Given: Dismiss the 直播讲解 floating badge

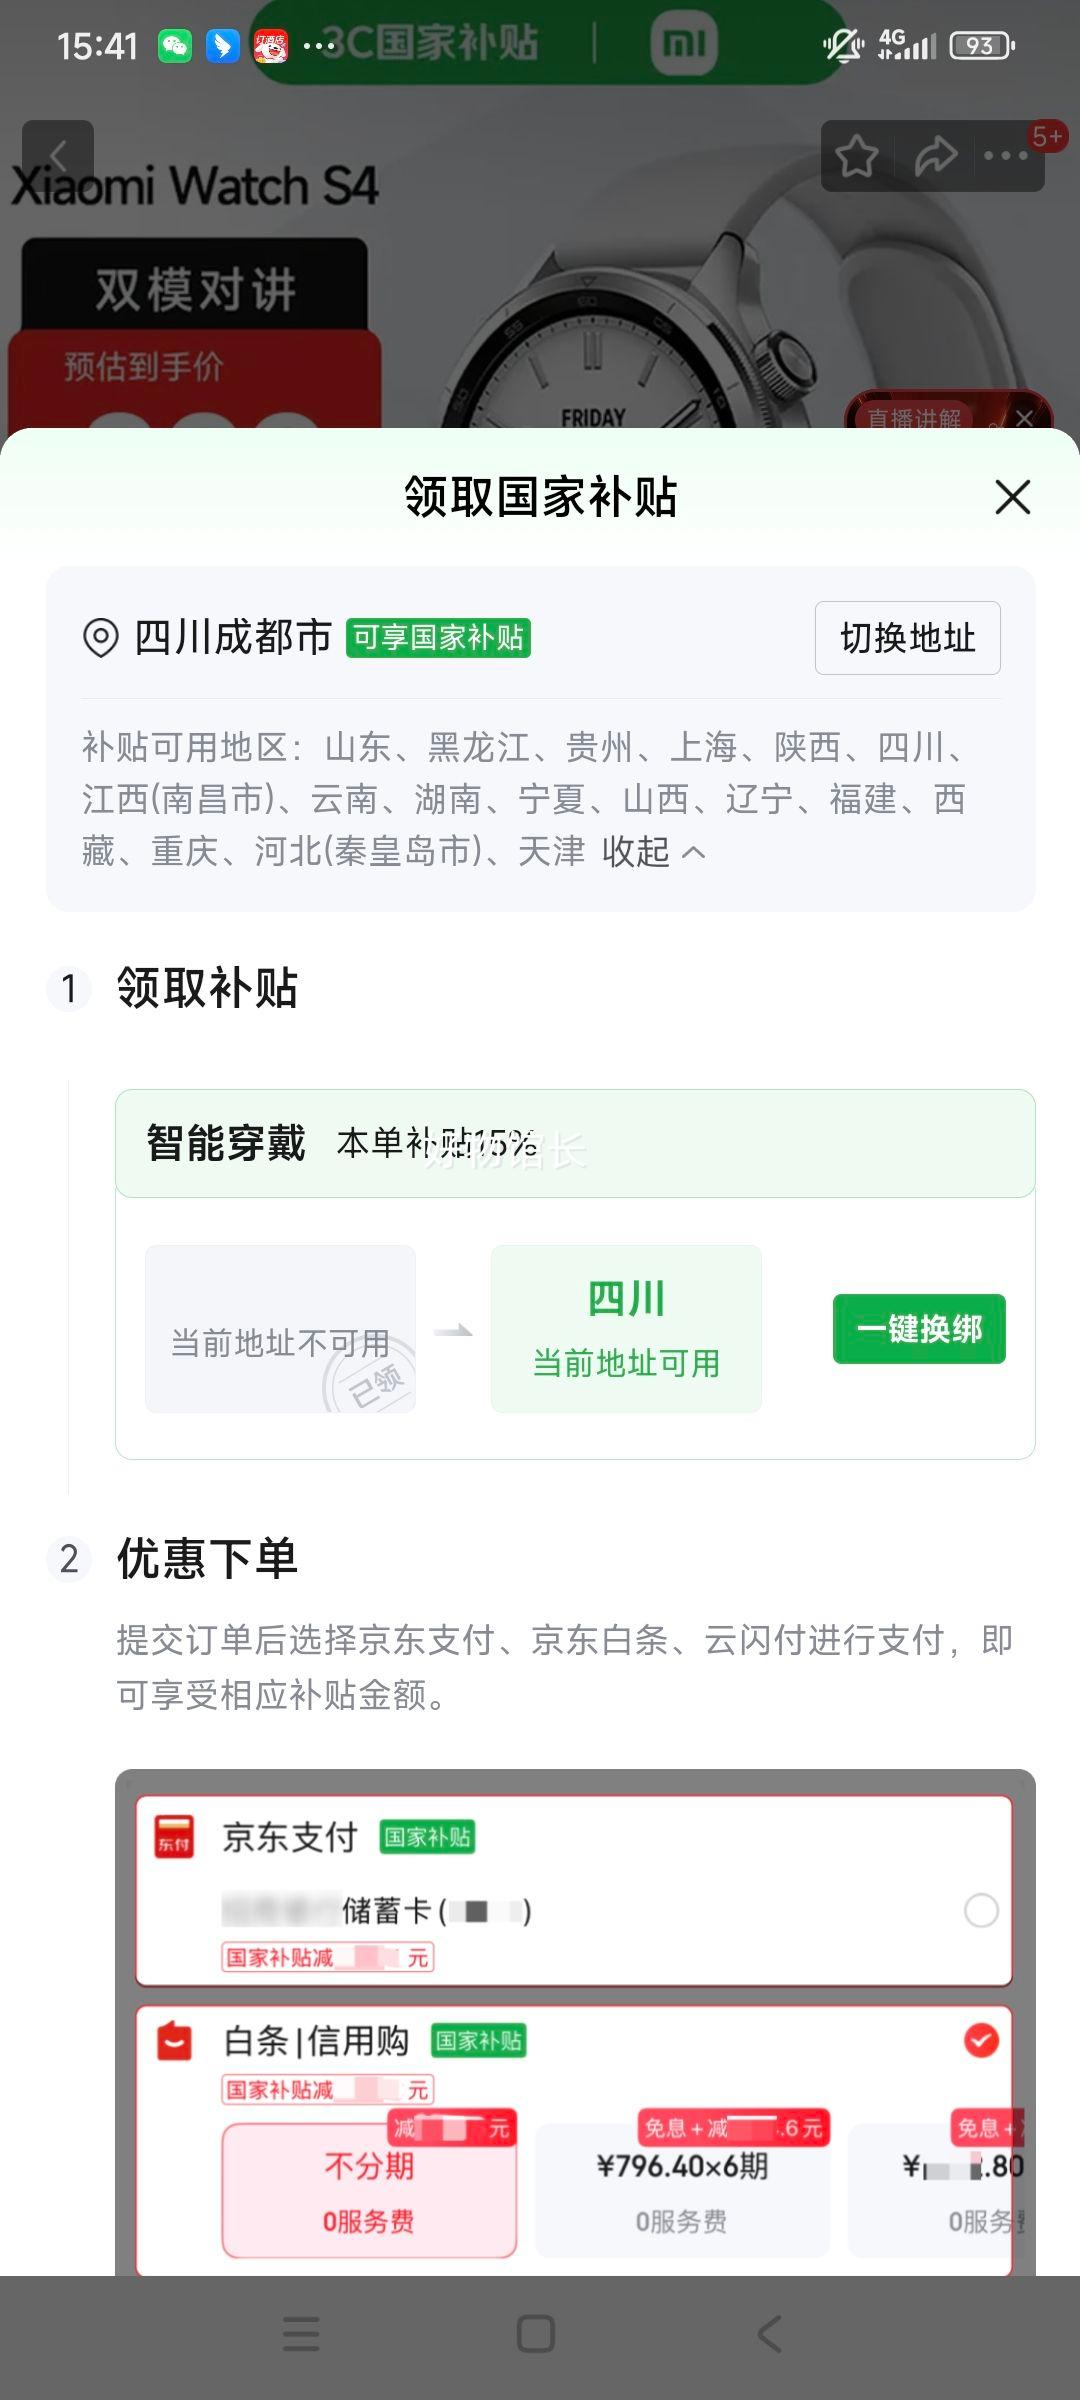Looking at the screenshot, I should [x=1024, y=418].
